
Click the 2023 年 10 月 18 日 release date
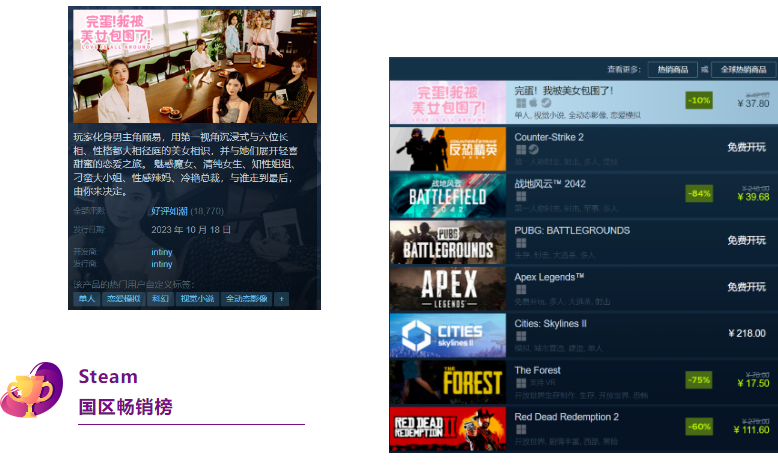(191, 230)
